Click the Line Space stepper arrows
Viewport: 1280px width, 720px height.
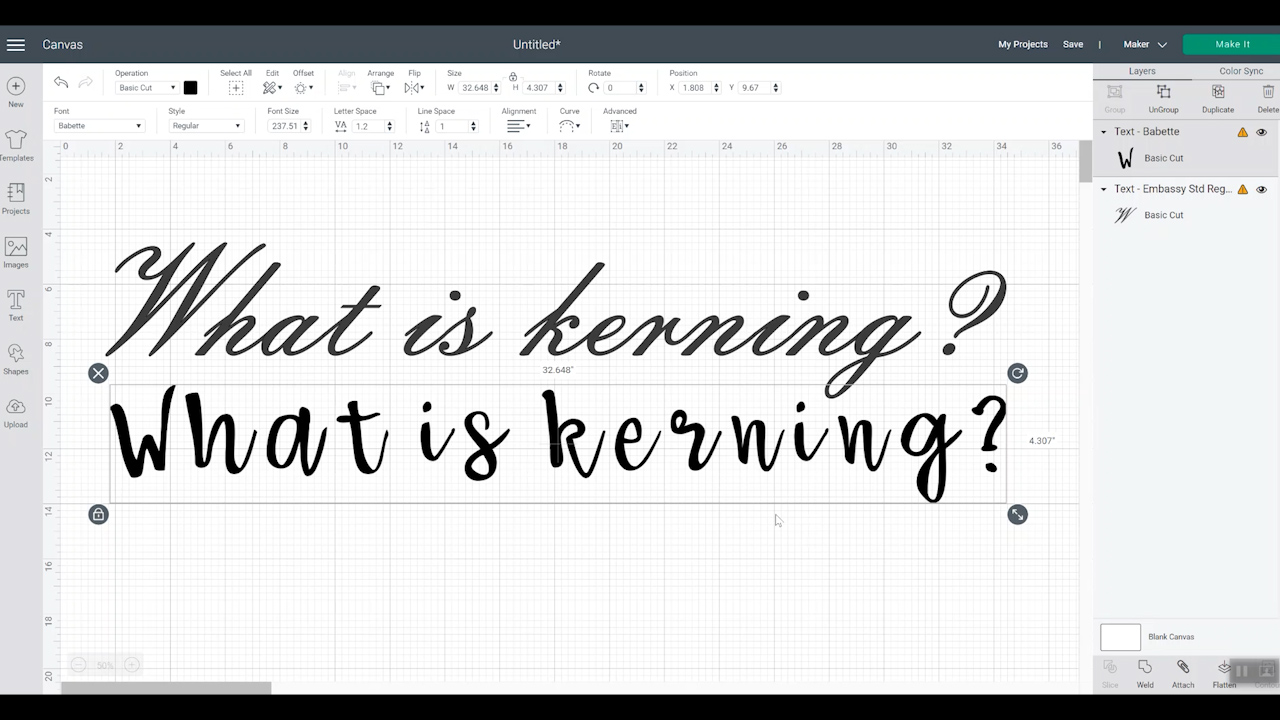(x=473, y=126)
